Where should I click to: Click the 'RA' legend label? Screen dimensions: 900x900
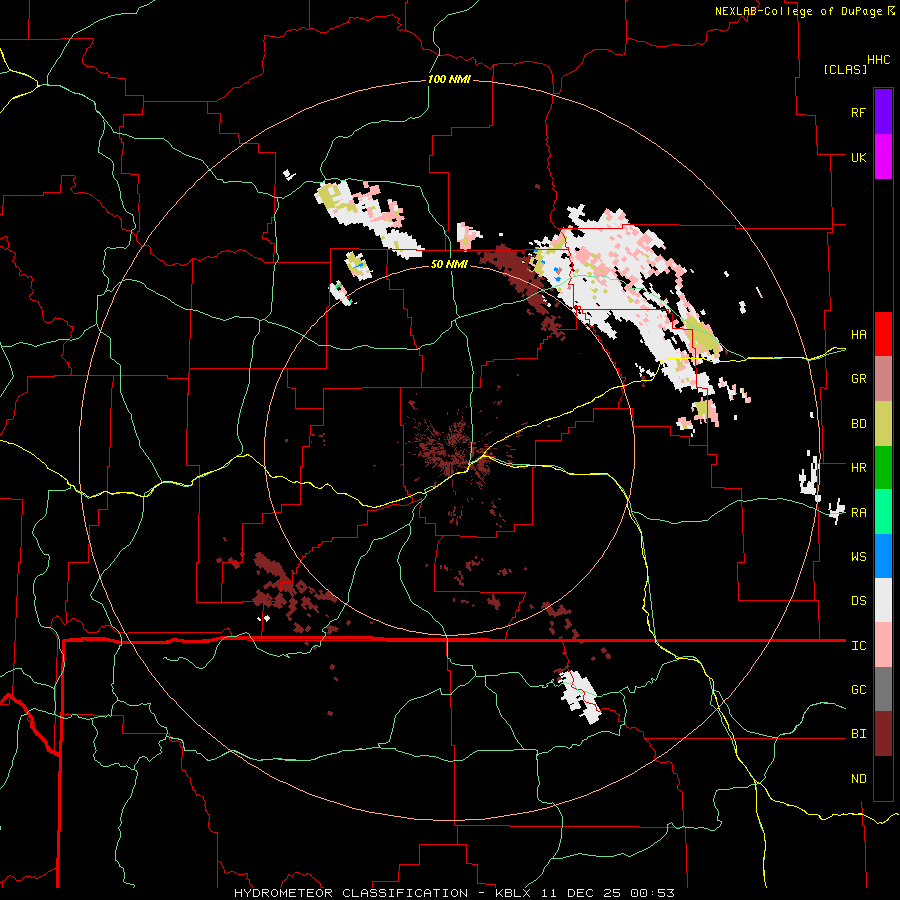[858, 512]
